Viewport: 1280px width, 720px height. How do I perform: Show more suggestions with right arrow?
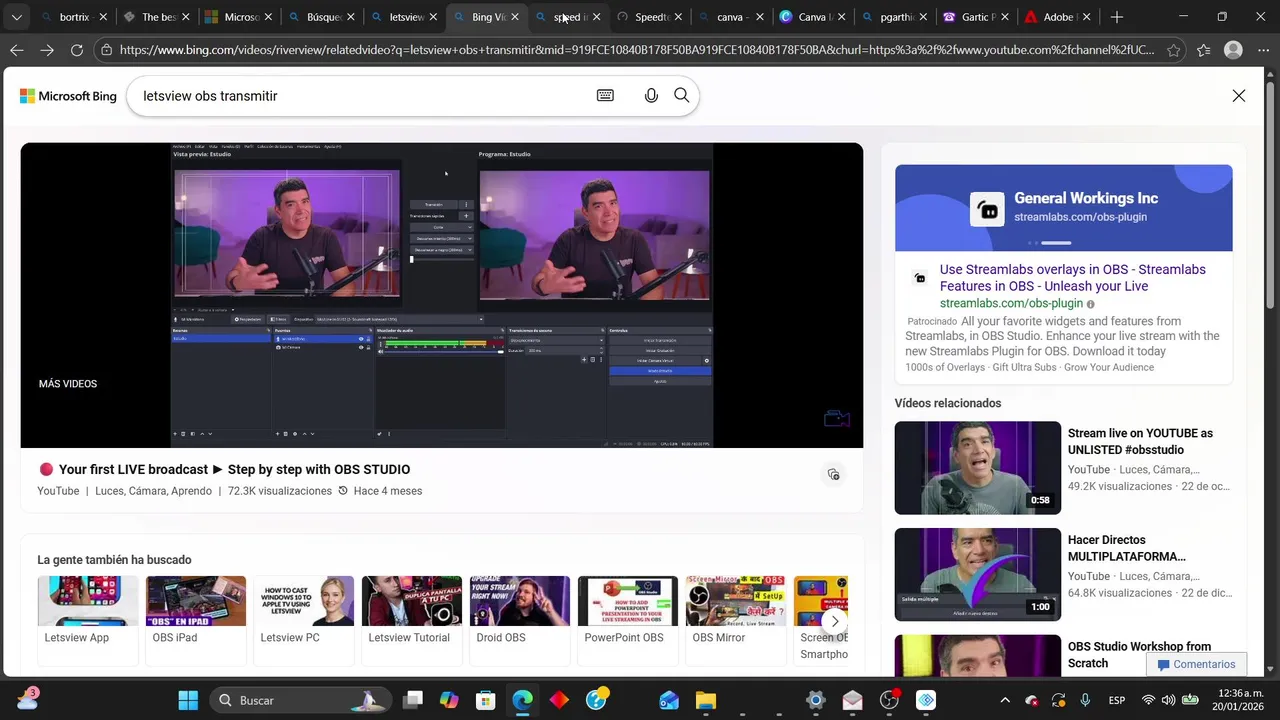click(835, 621)
